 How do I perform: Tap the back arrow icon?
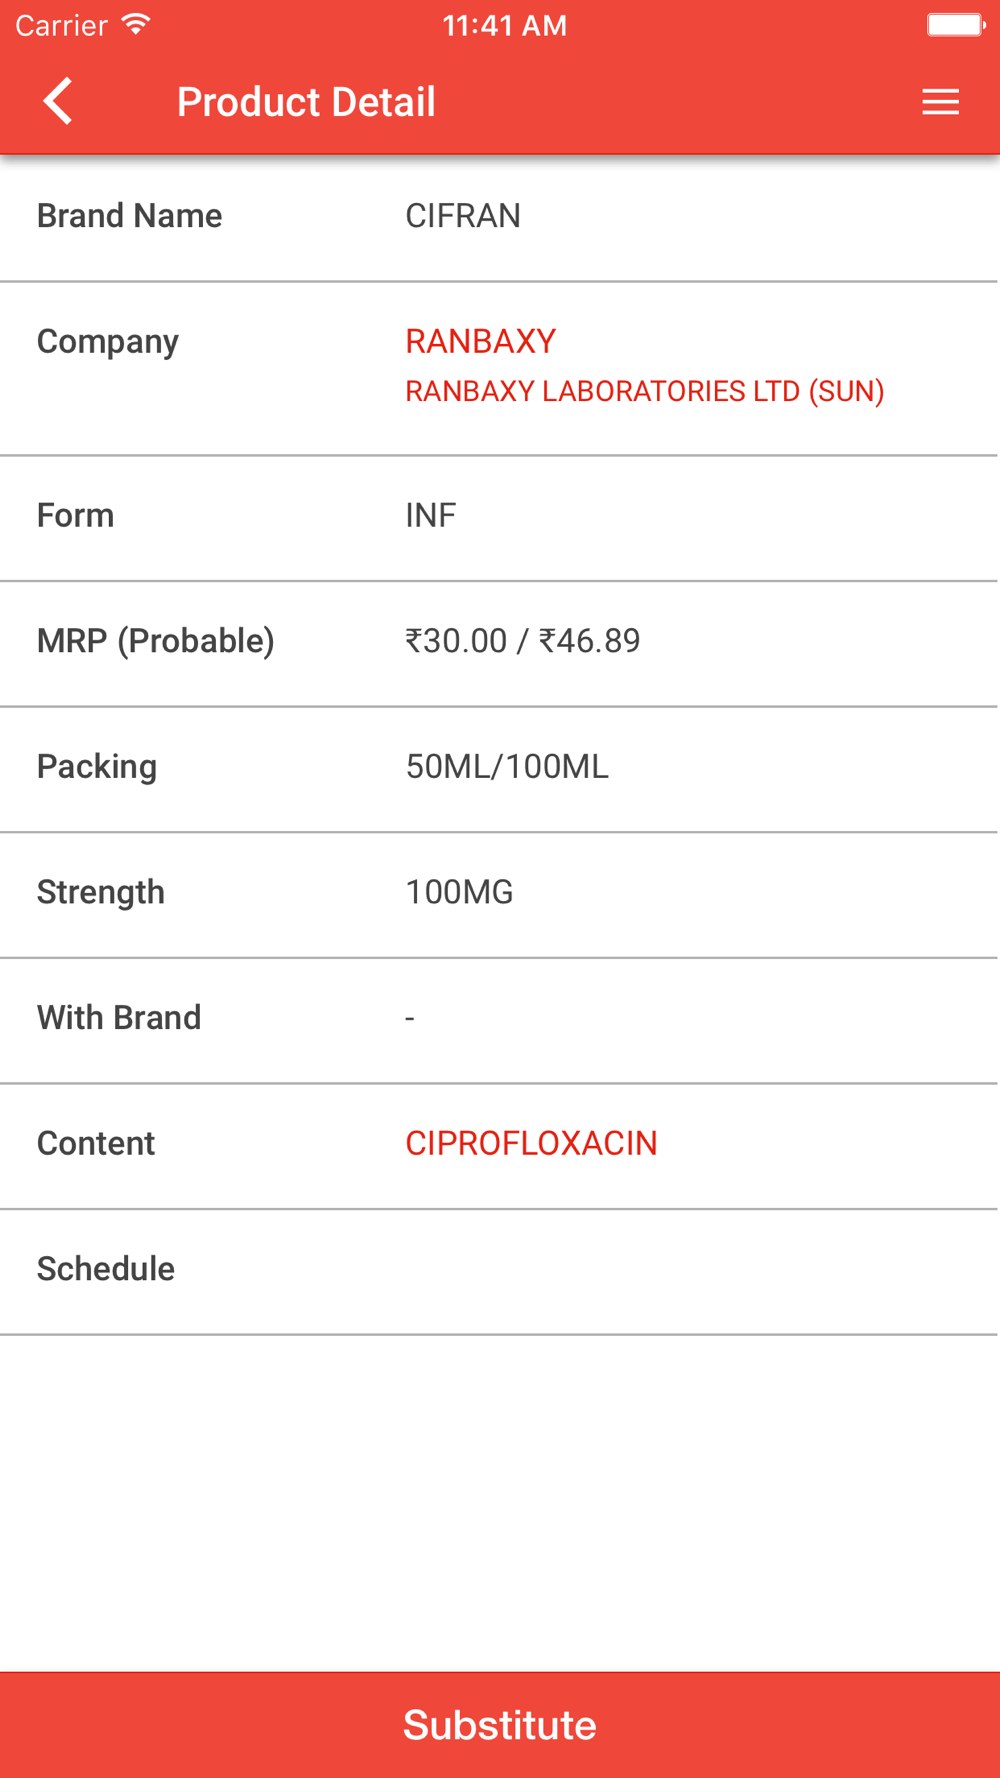58,101
